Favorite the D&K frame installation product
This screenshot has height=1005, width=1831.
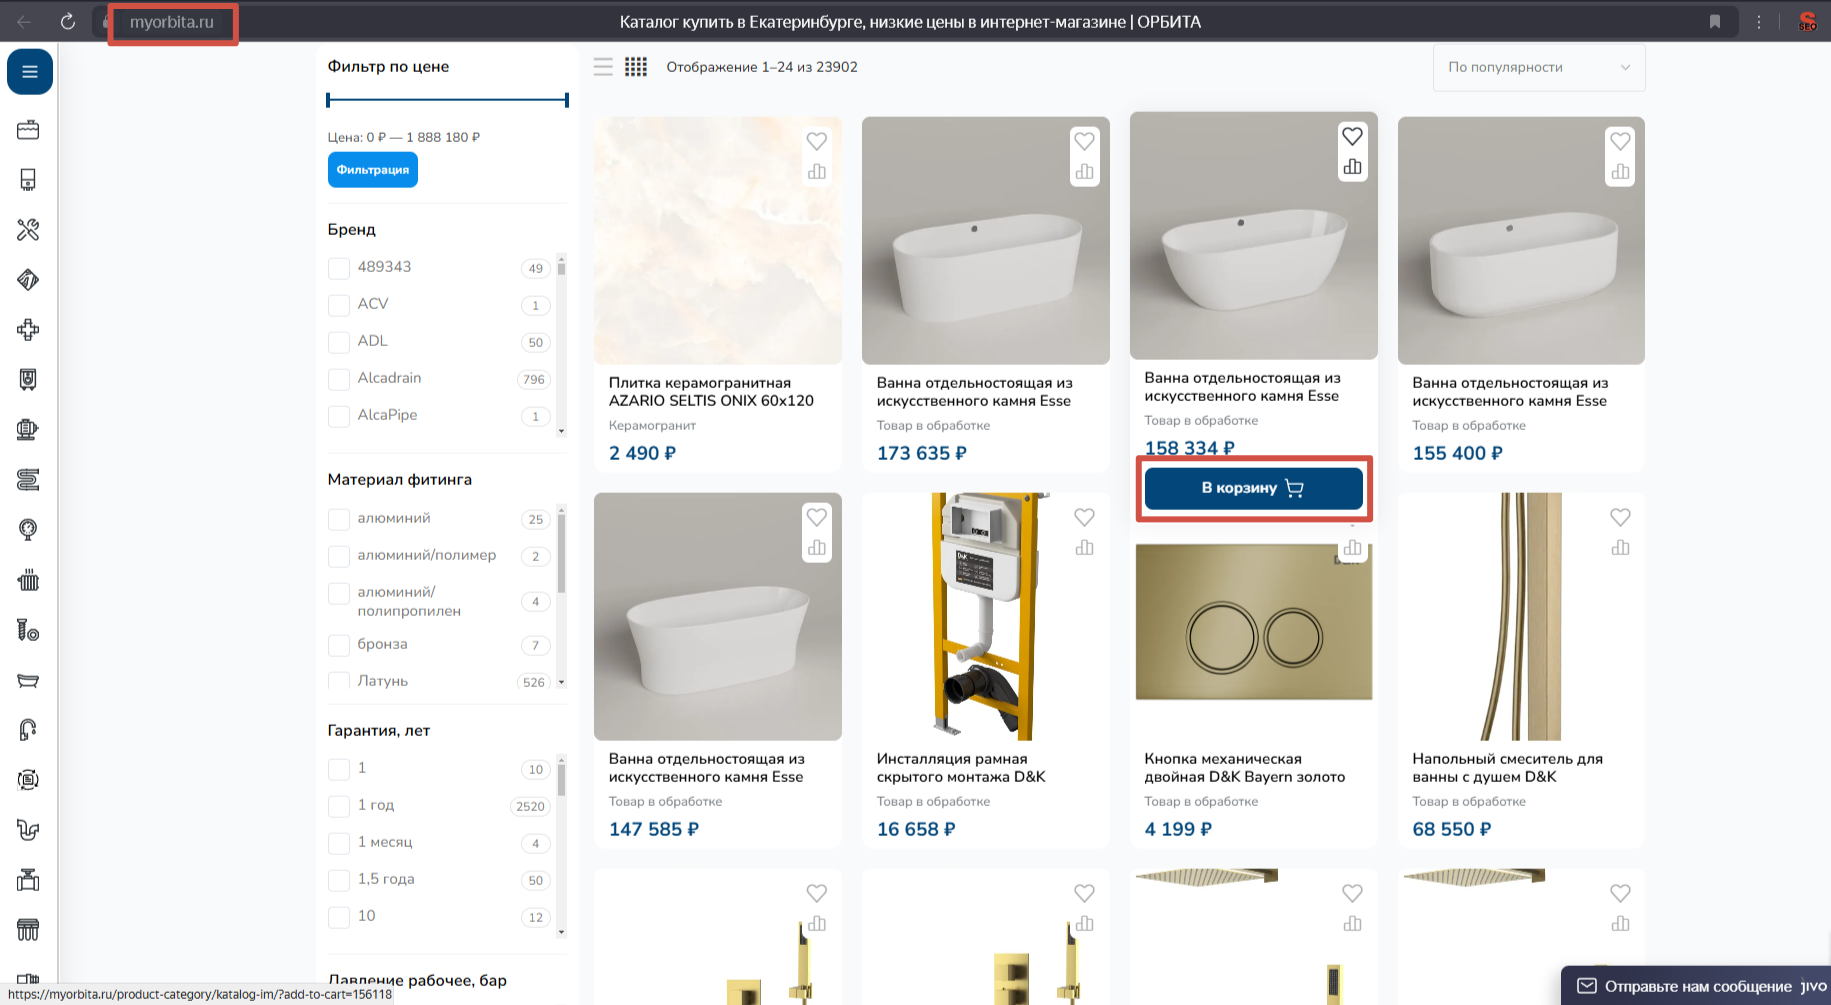(x=1084, y=517)
